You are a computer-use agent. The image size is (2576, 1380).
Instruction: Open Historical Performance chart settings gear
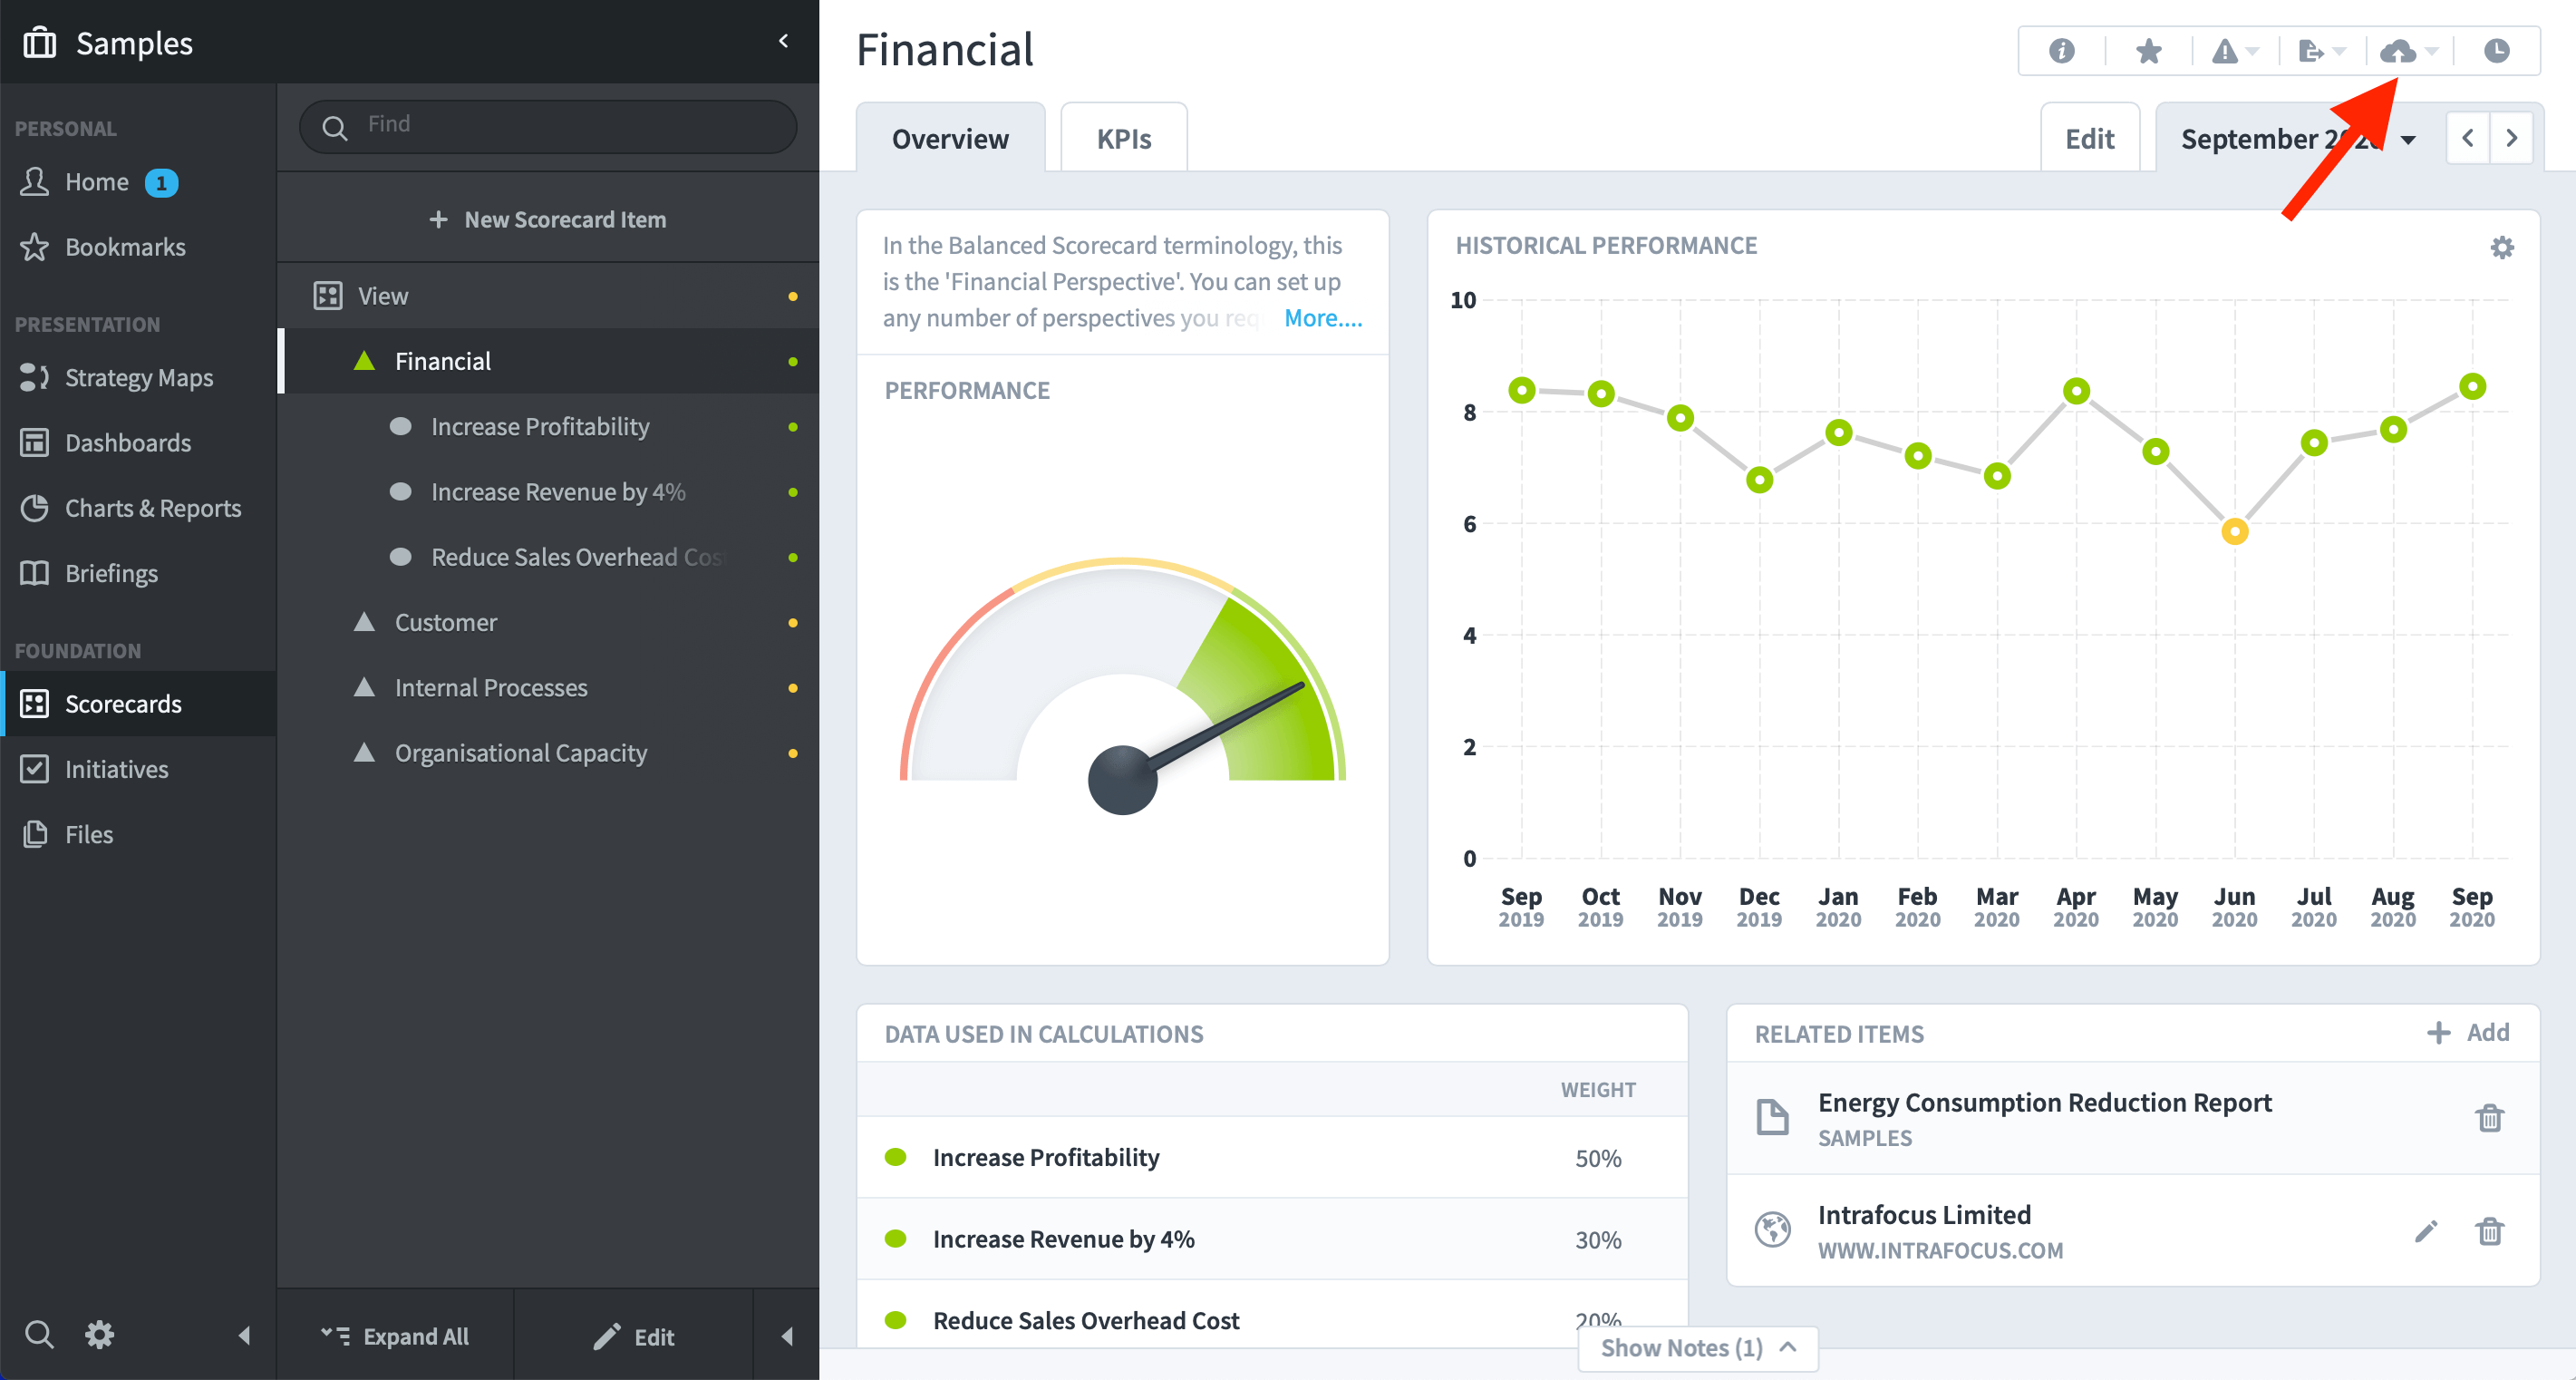(2501, 247)
